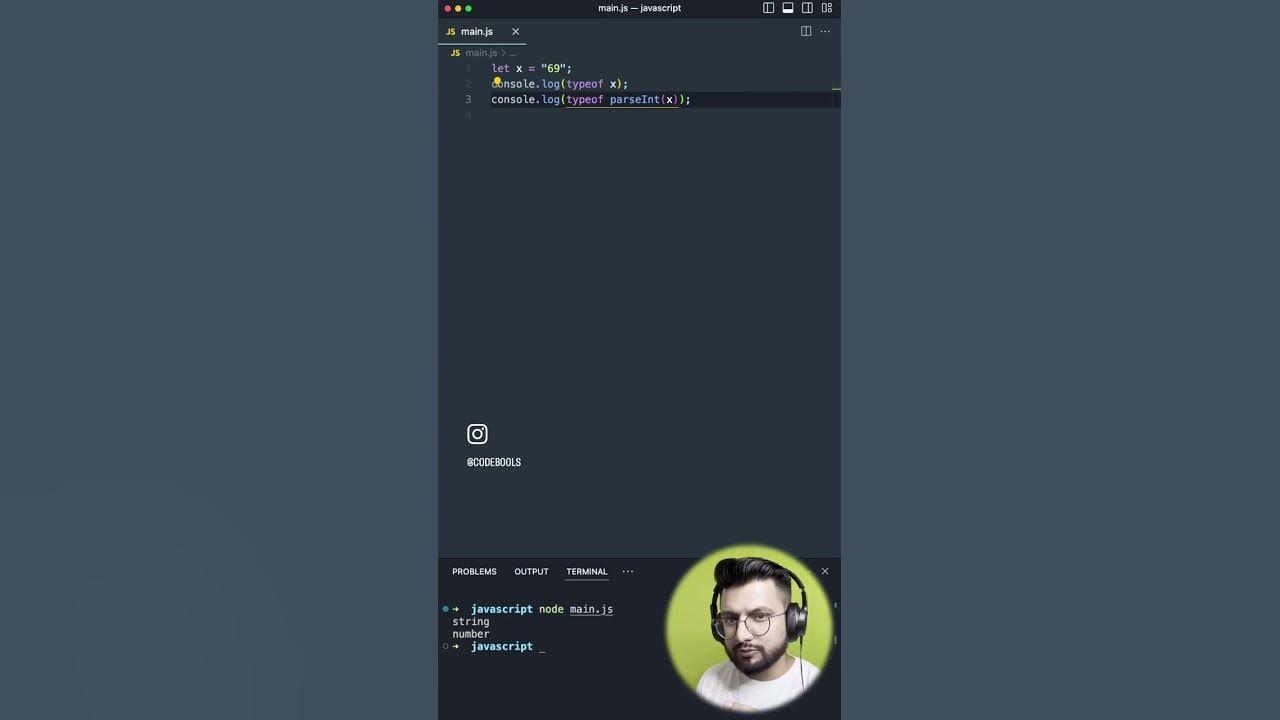Image resolution: width=1280 pixels, height=720 pixels.
Task: Toggle the primary sidebar layout icon
Action: (x=768, y=8)
